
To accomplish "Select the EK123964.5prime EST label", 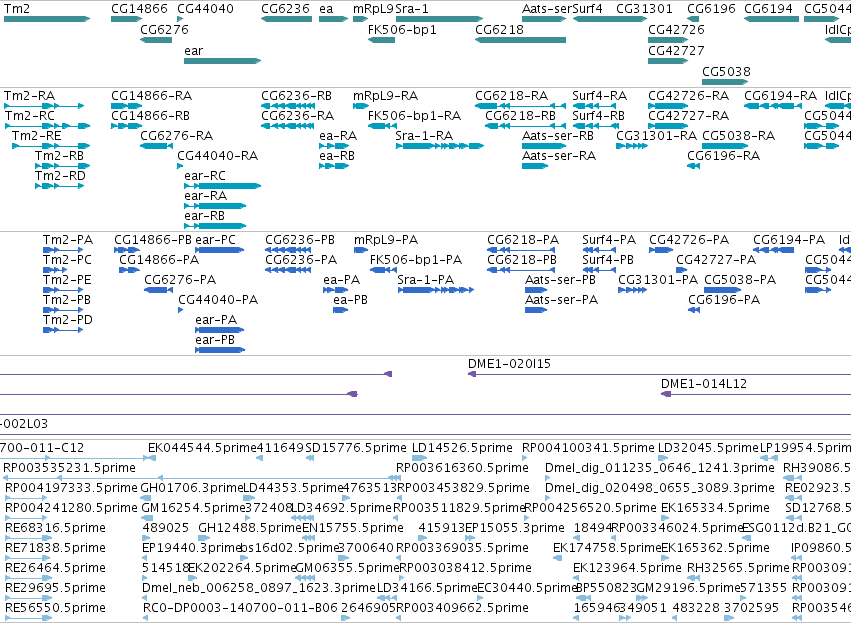I will click(x=627, y=568).
